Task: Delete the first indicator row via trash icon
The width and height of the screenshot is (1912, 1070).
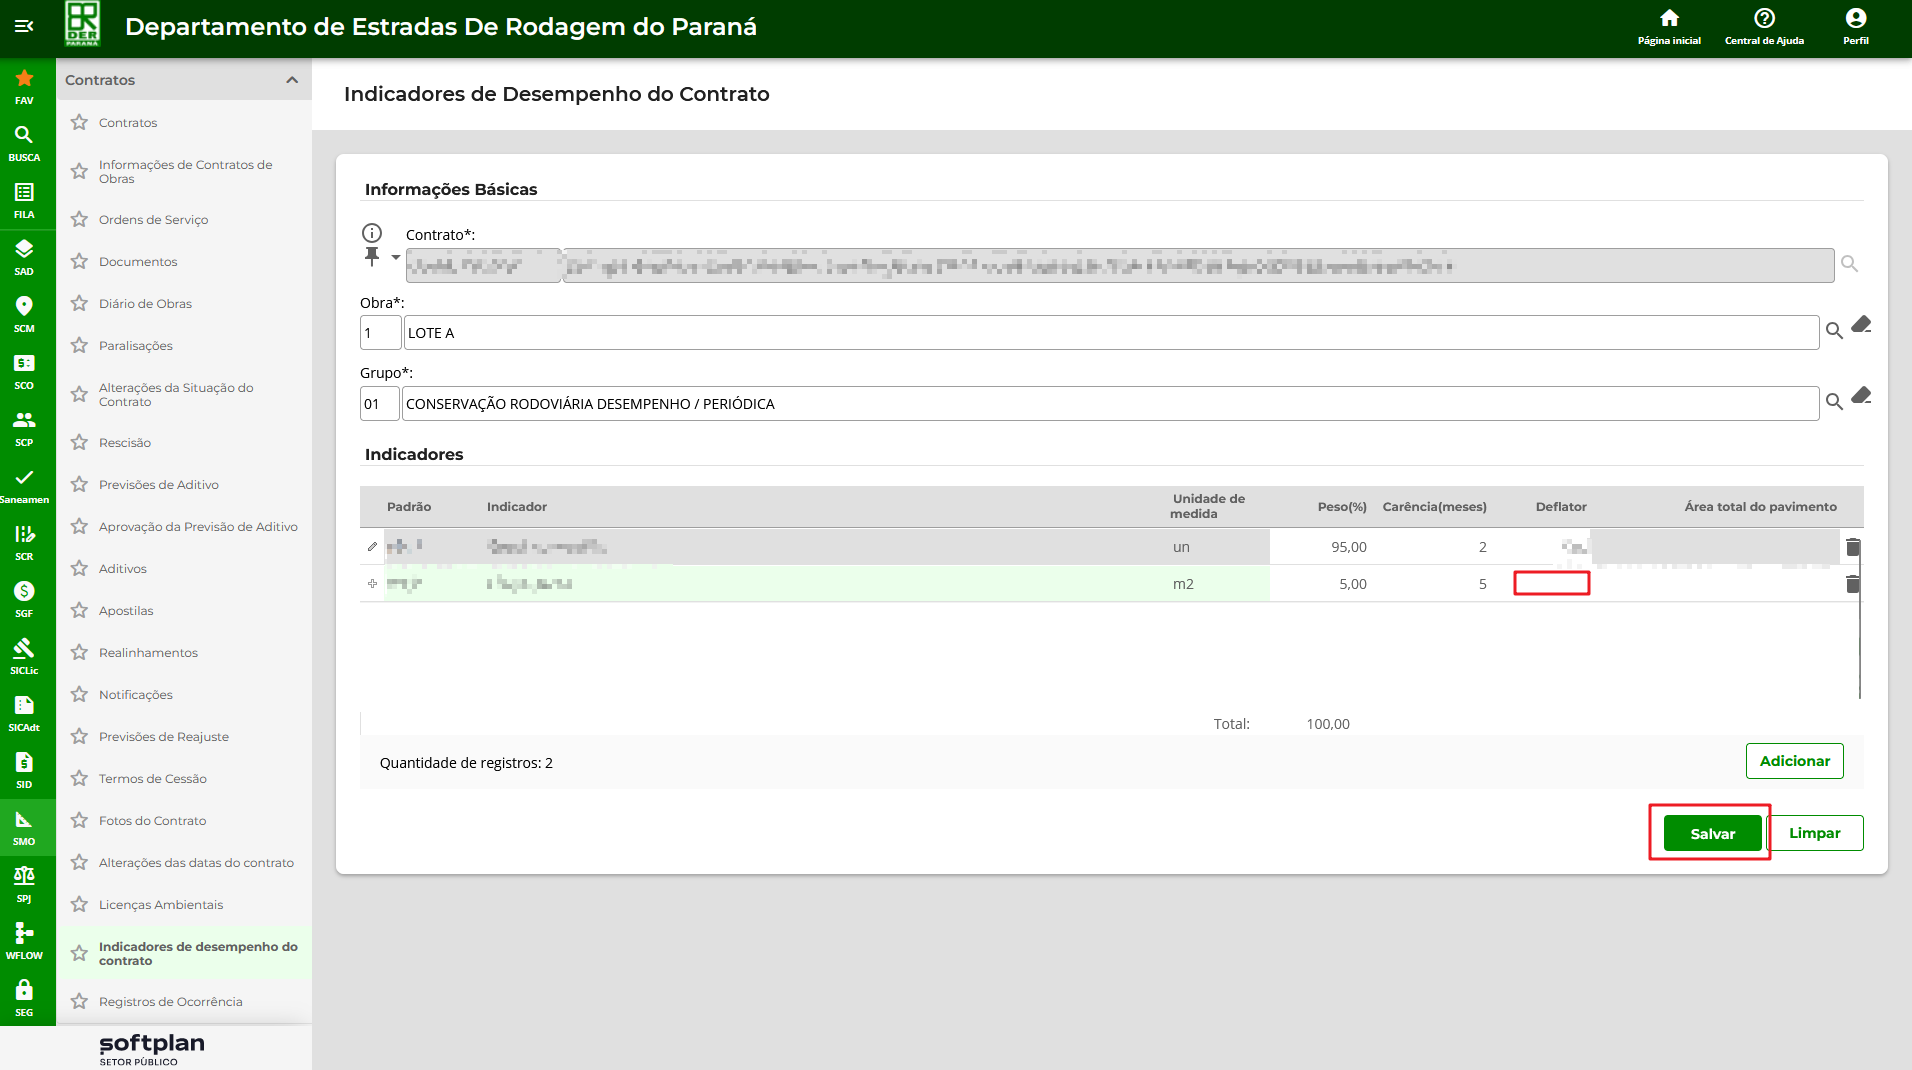Action: click(1852, 547)
